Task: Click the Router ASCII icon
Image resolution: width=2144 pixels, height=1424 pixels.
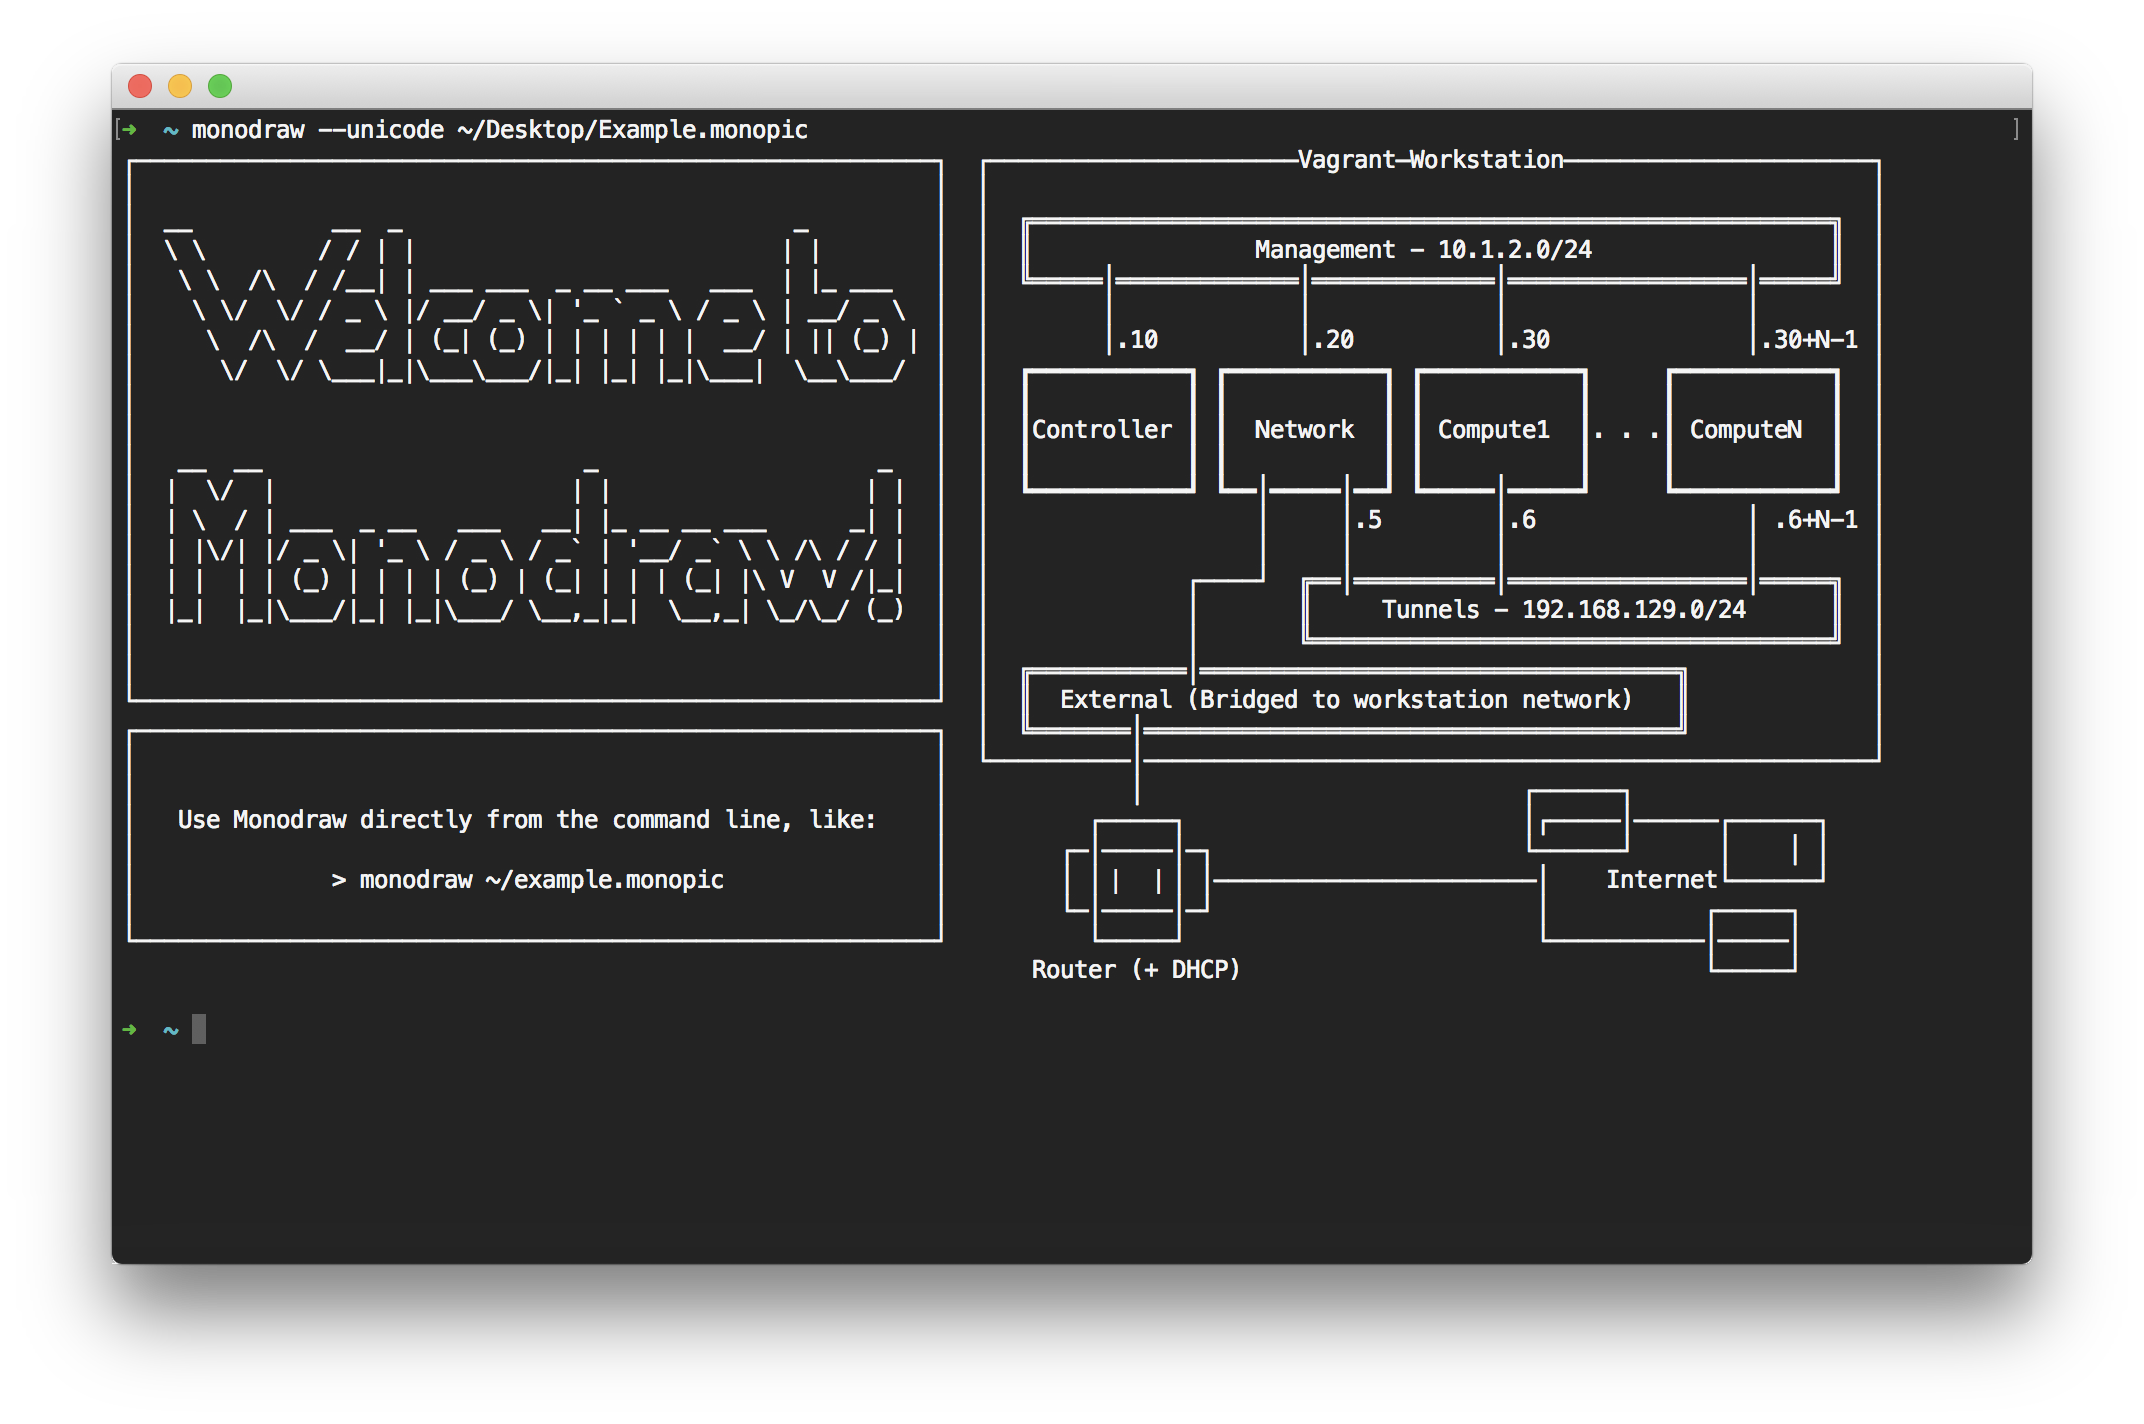Action: [x=1137, y=880]
